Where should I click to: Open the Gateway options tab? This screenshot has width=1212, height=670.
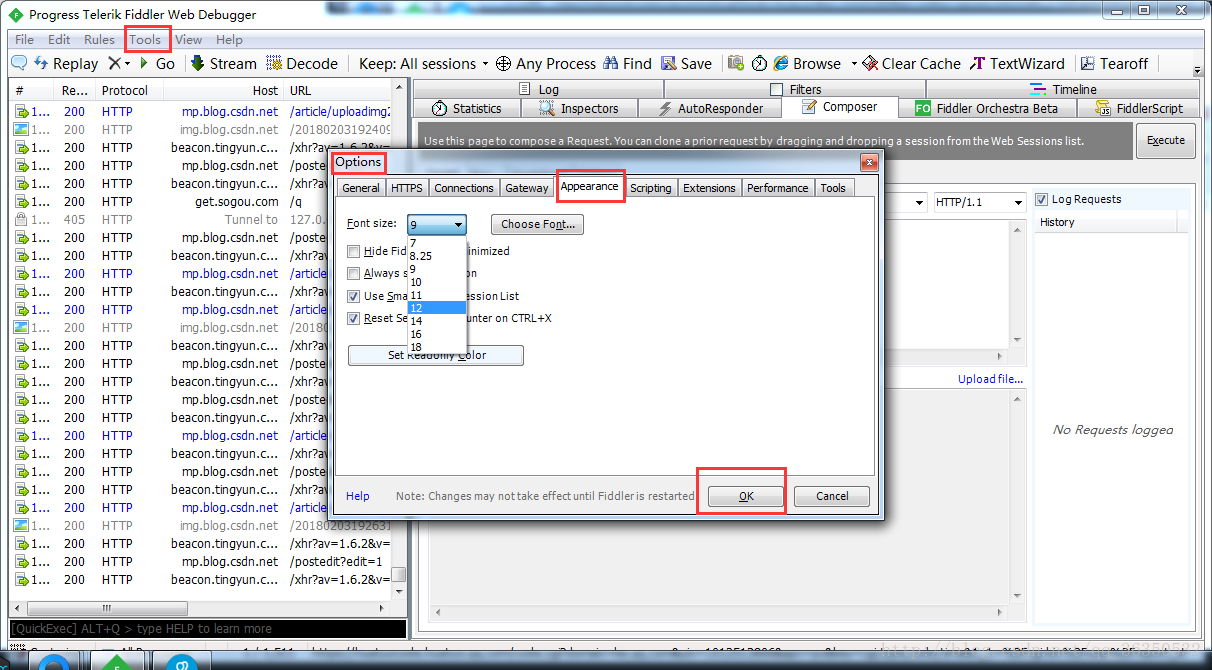click(527, 188)
